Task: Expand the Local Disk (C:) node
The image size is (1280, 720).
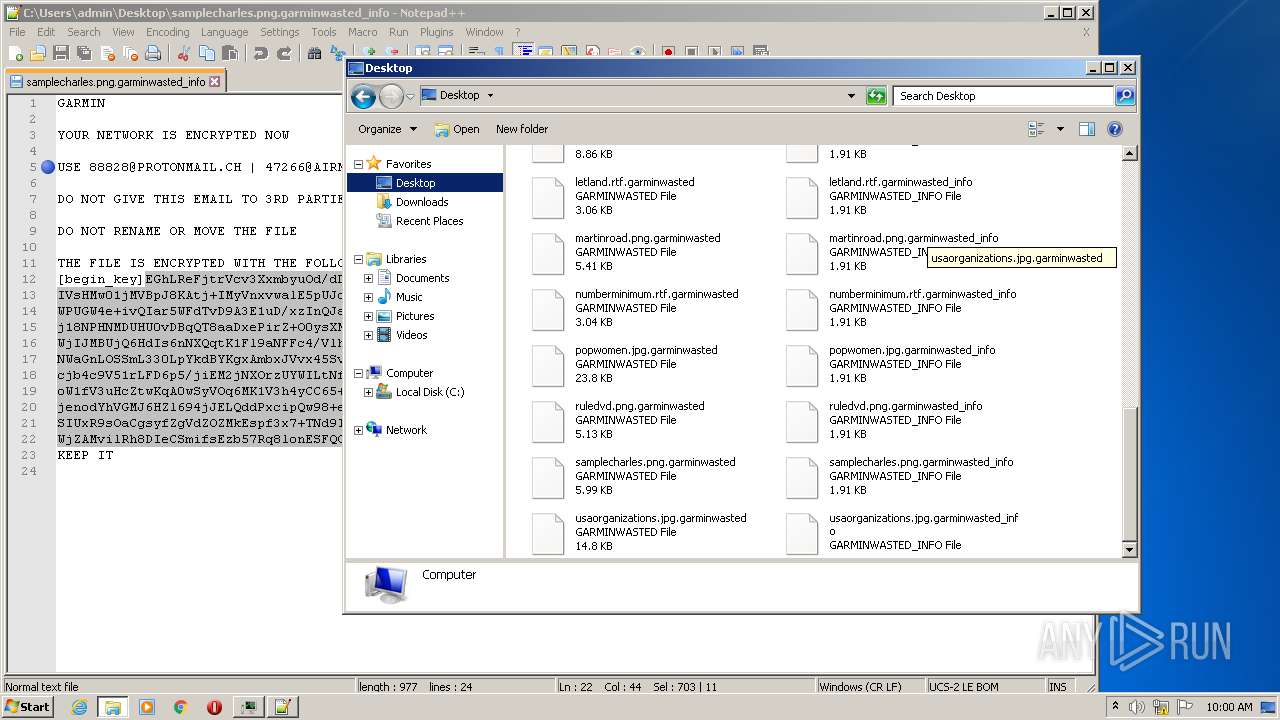Action: pyautogui.click(x=369, y=392)
